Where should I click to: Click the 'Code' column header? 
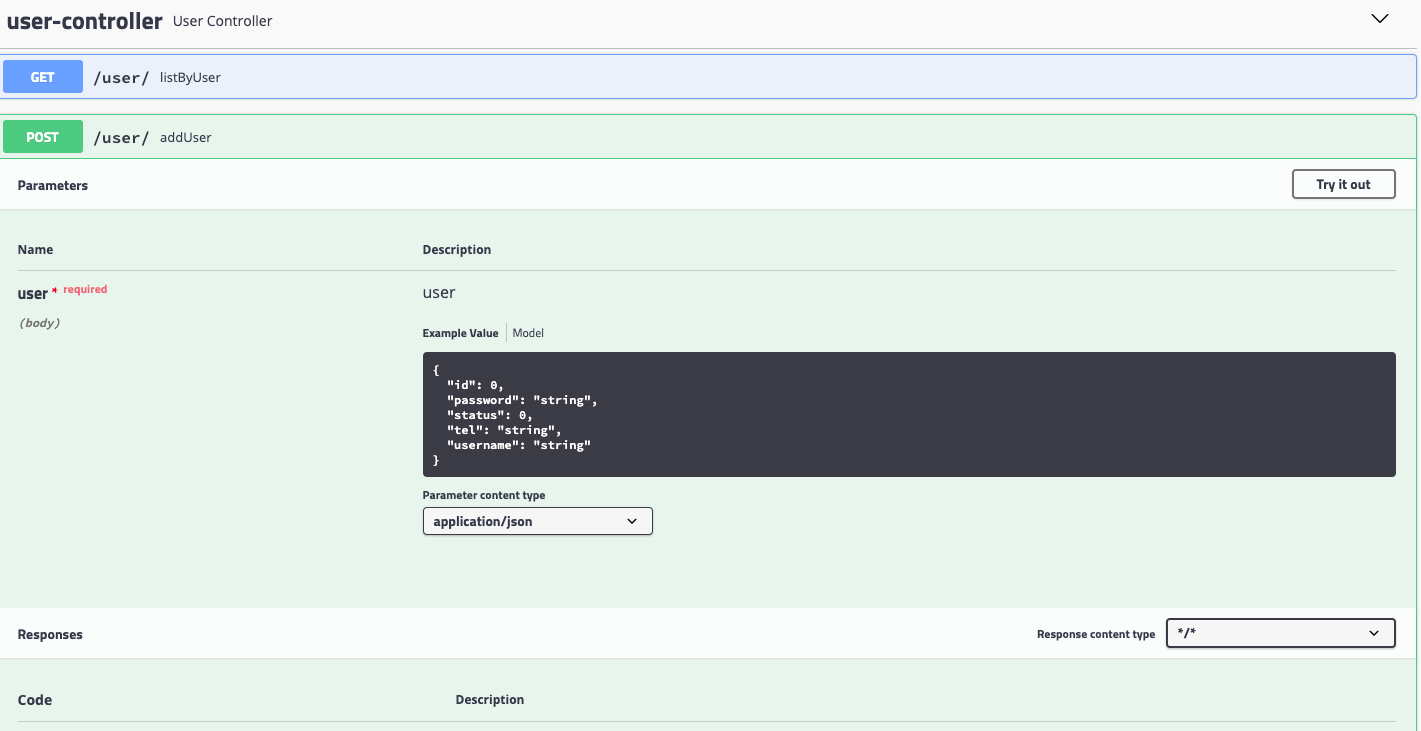35,700
